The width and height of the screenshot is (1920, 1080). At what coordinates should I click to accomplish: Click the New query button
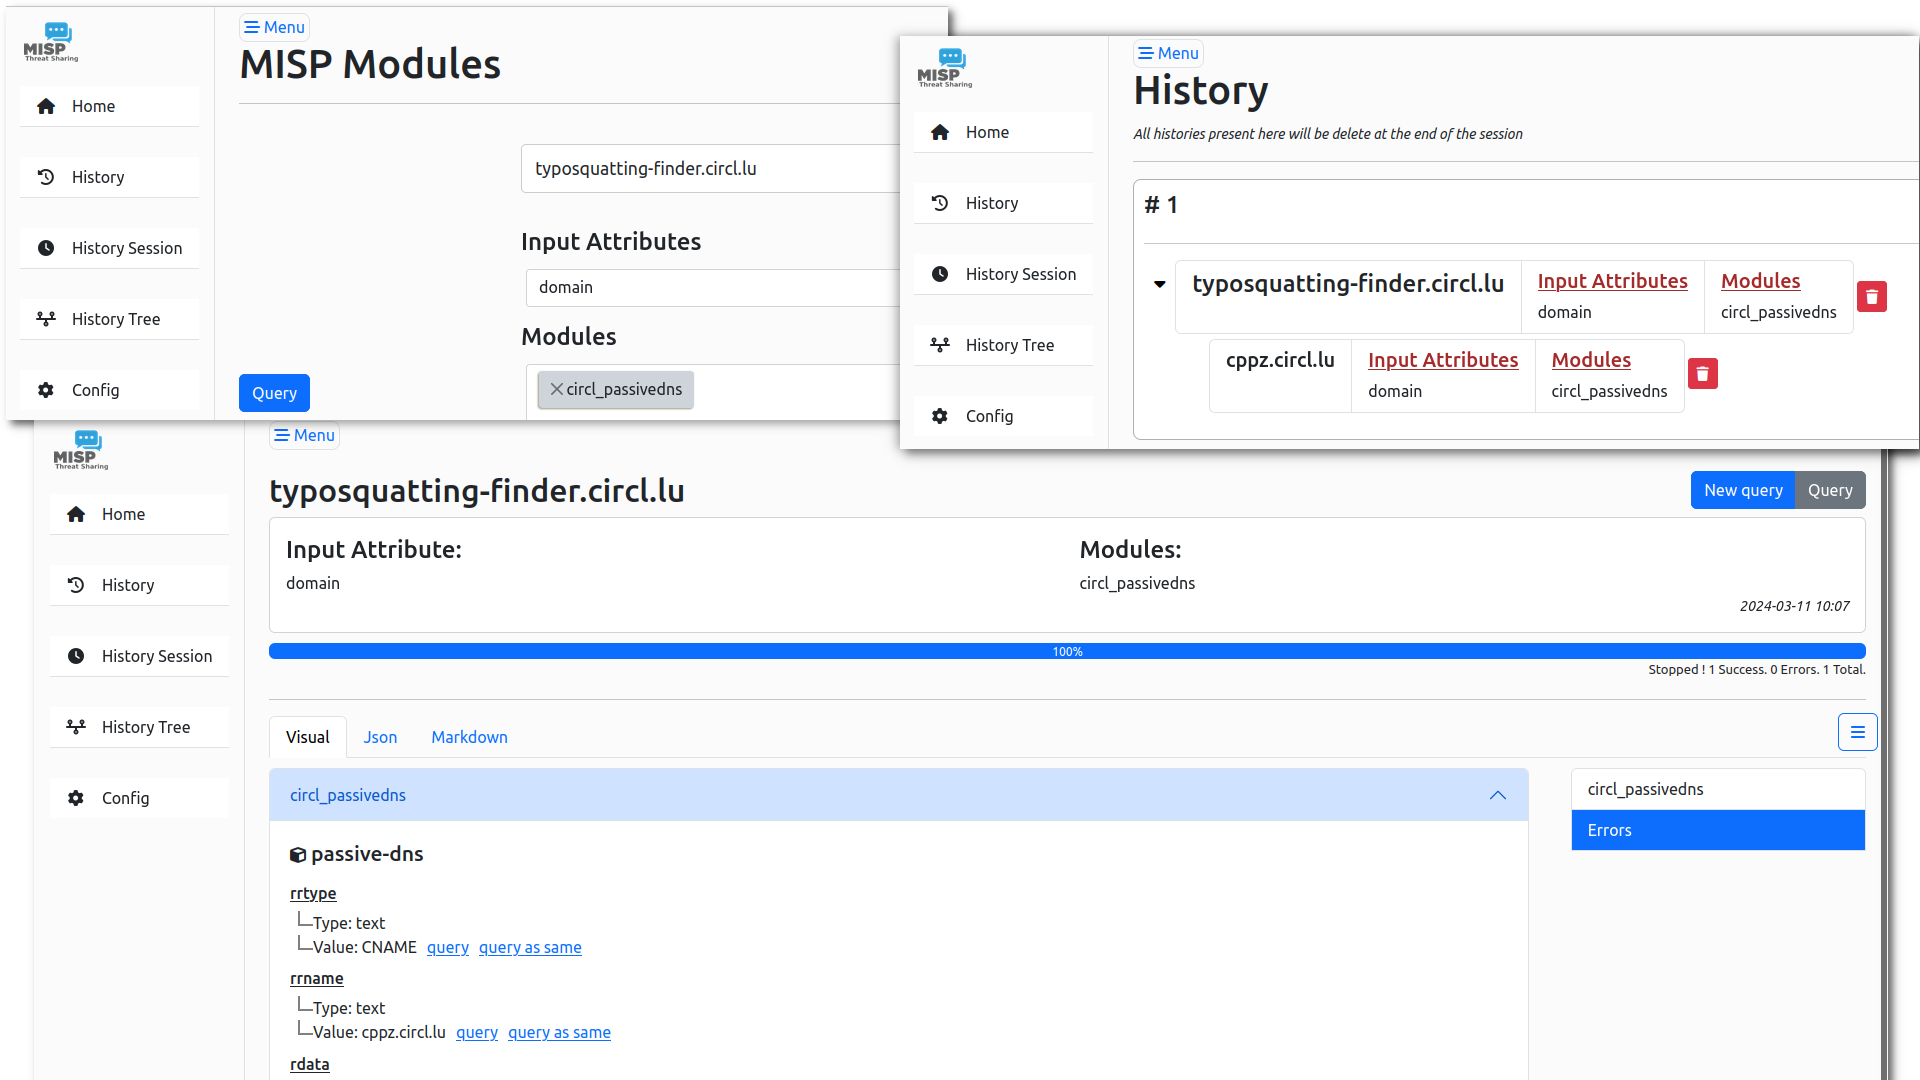point(1742,490)
